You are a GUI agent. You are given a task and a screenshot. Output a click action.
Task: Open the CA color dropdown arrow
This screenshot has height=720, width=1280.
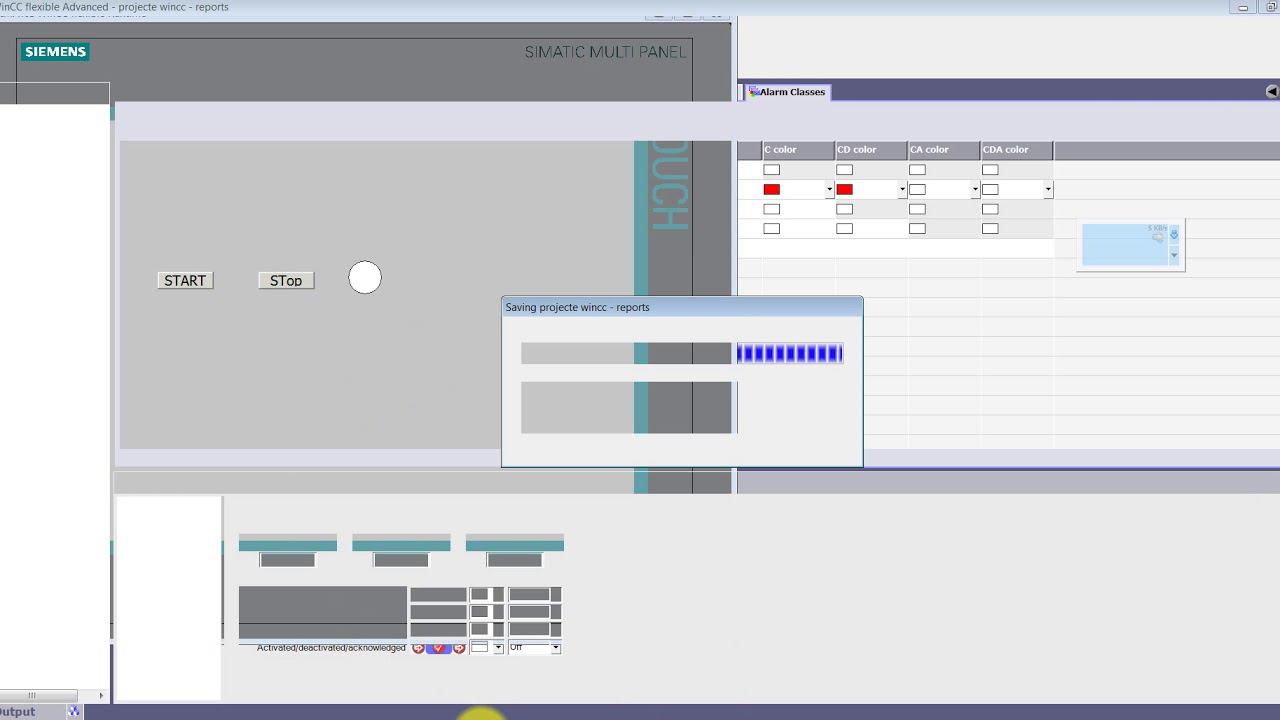[975, 189]
